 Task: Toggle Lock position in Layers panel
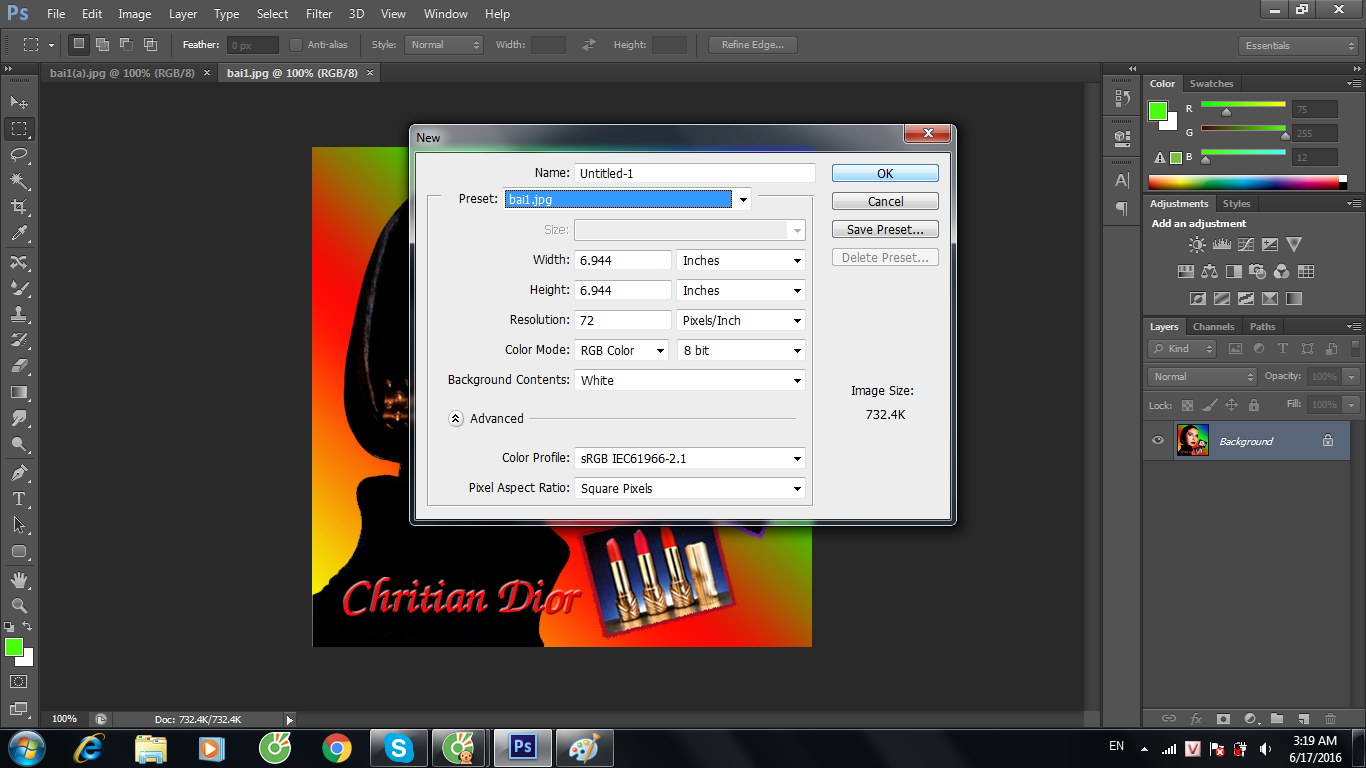(x=1231, y=405)
